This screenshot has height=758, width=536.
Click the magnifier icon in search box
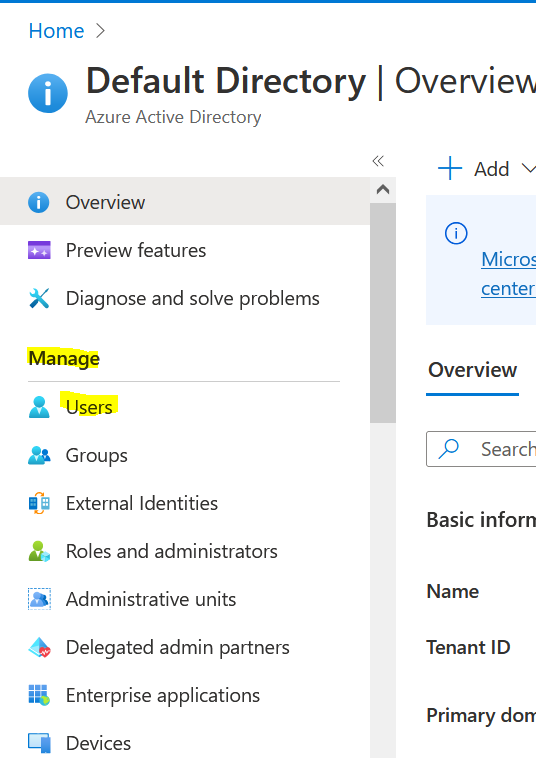[449, 449]
